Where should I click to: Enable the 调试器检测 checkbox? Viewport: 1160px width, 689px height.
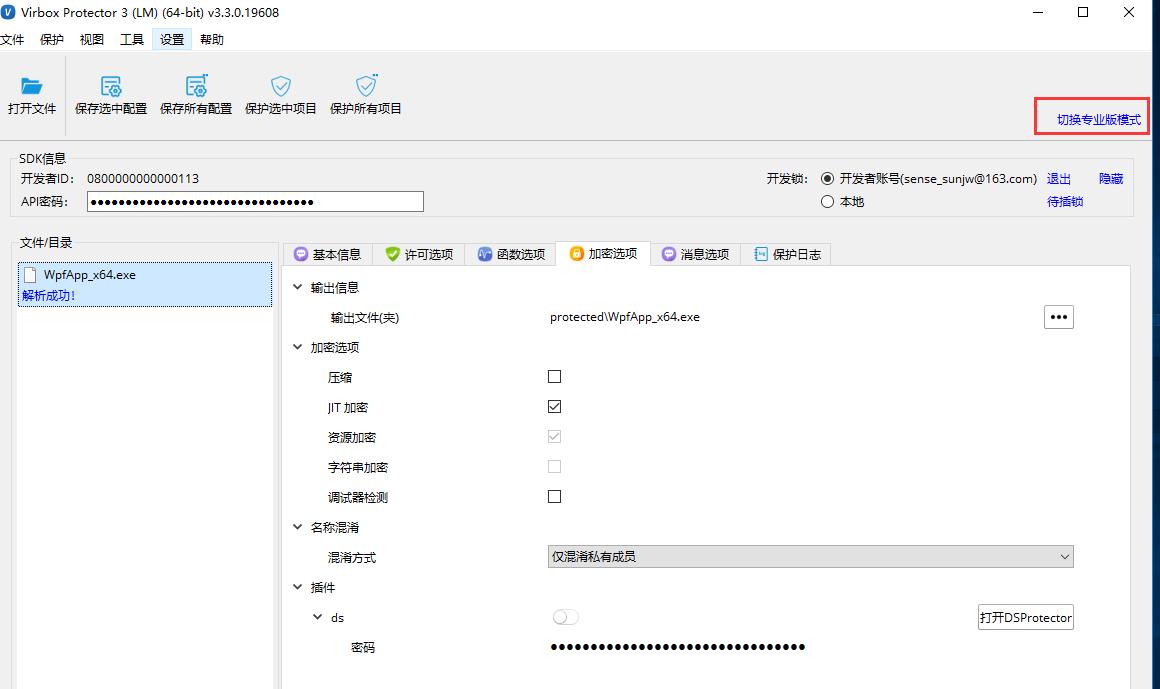[x=554, y=497]
